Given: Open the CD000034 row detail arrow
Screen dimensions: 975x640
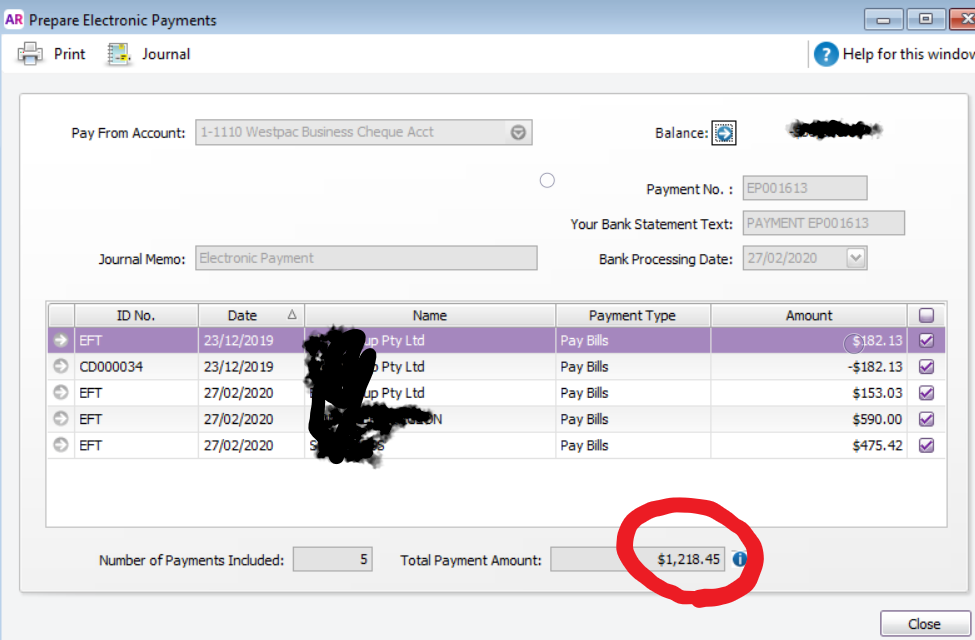Looking at the screenshot, I should click(x=61, y=367).
